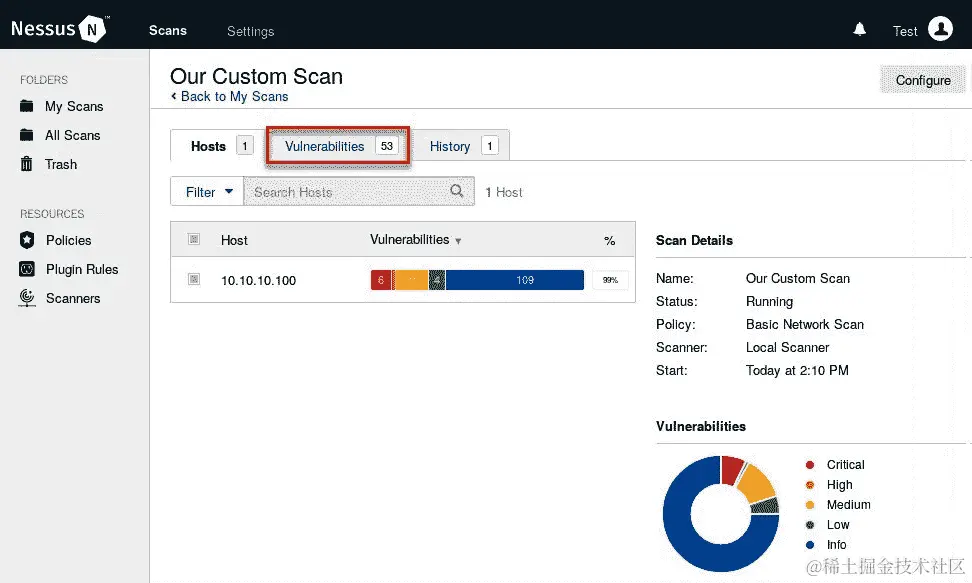972x583 pixels.
Task: Click the Scan Details heading
Action: click(x=694, y=240)
